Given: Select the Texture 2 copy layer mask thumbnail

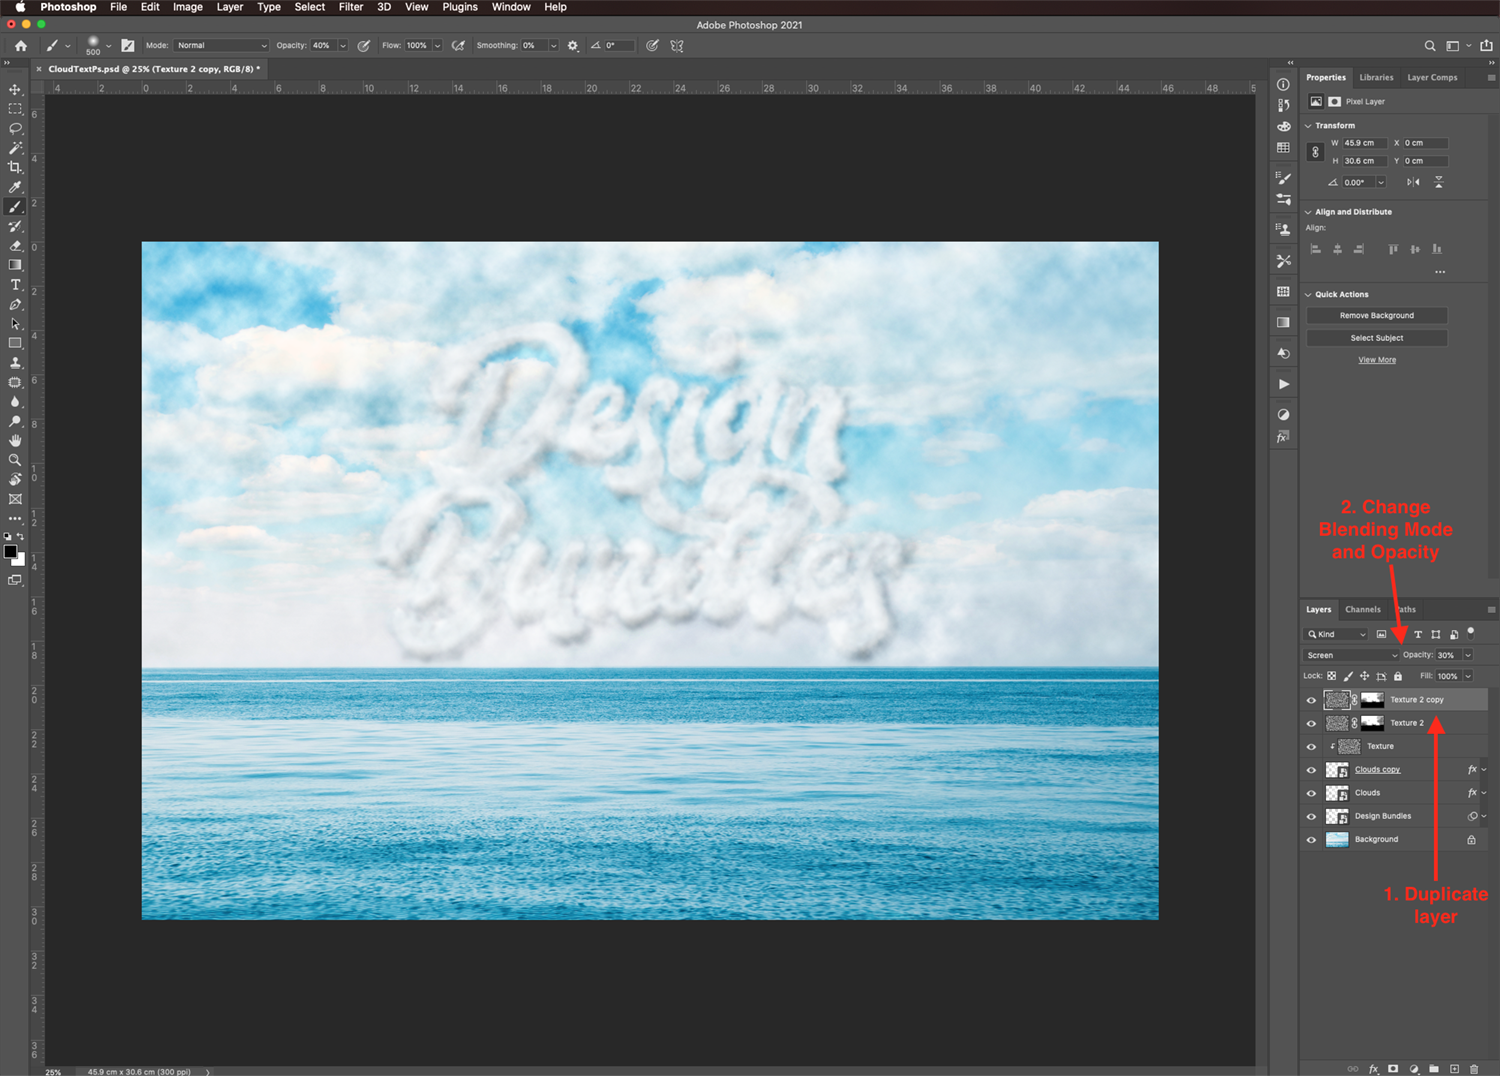Looking at the screenshot, I should click(x=1373, y=700).
